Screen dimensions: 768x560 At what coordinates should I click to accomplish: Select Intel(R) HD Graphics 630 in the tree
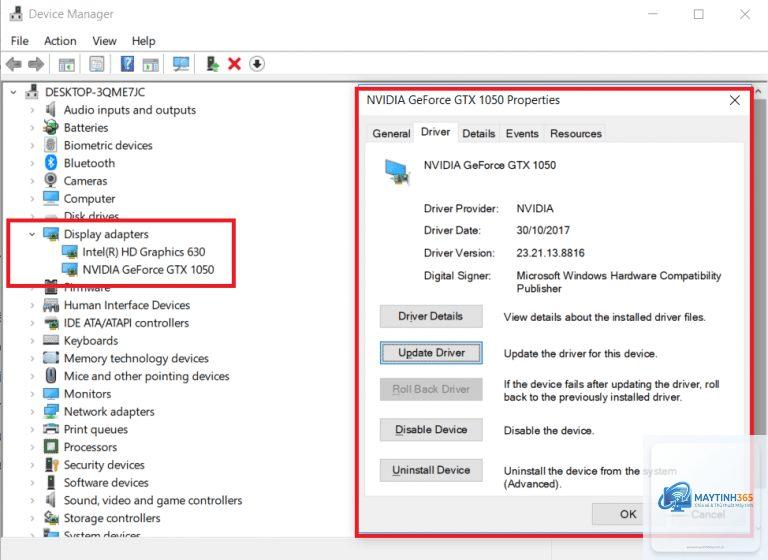[x=144, y=252]
